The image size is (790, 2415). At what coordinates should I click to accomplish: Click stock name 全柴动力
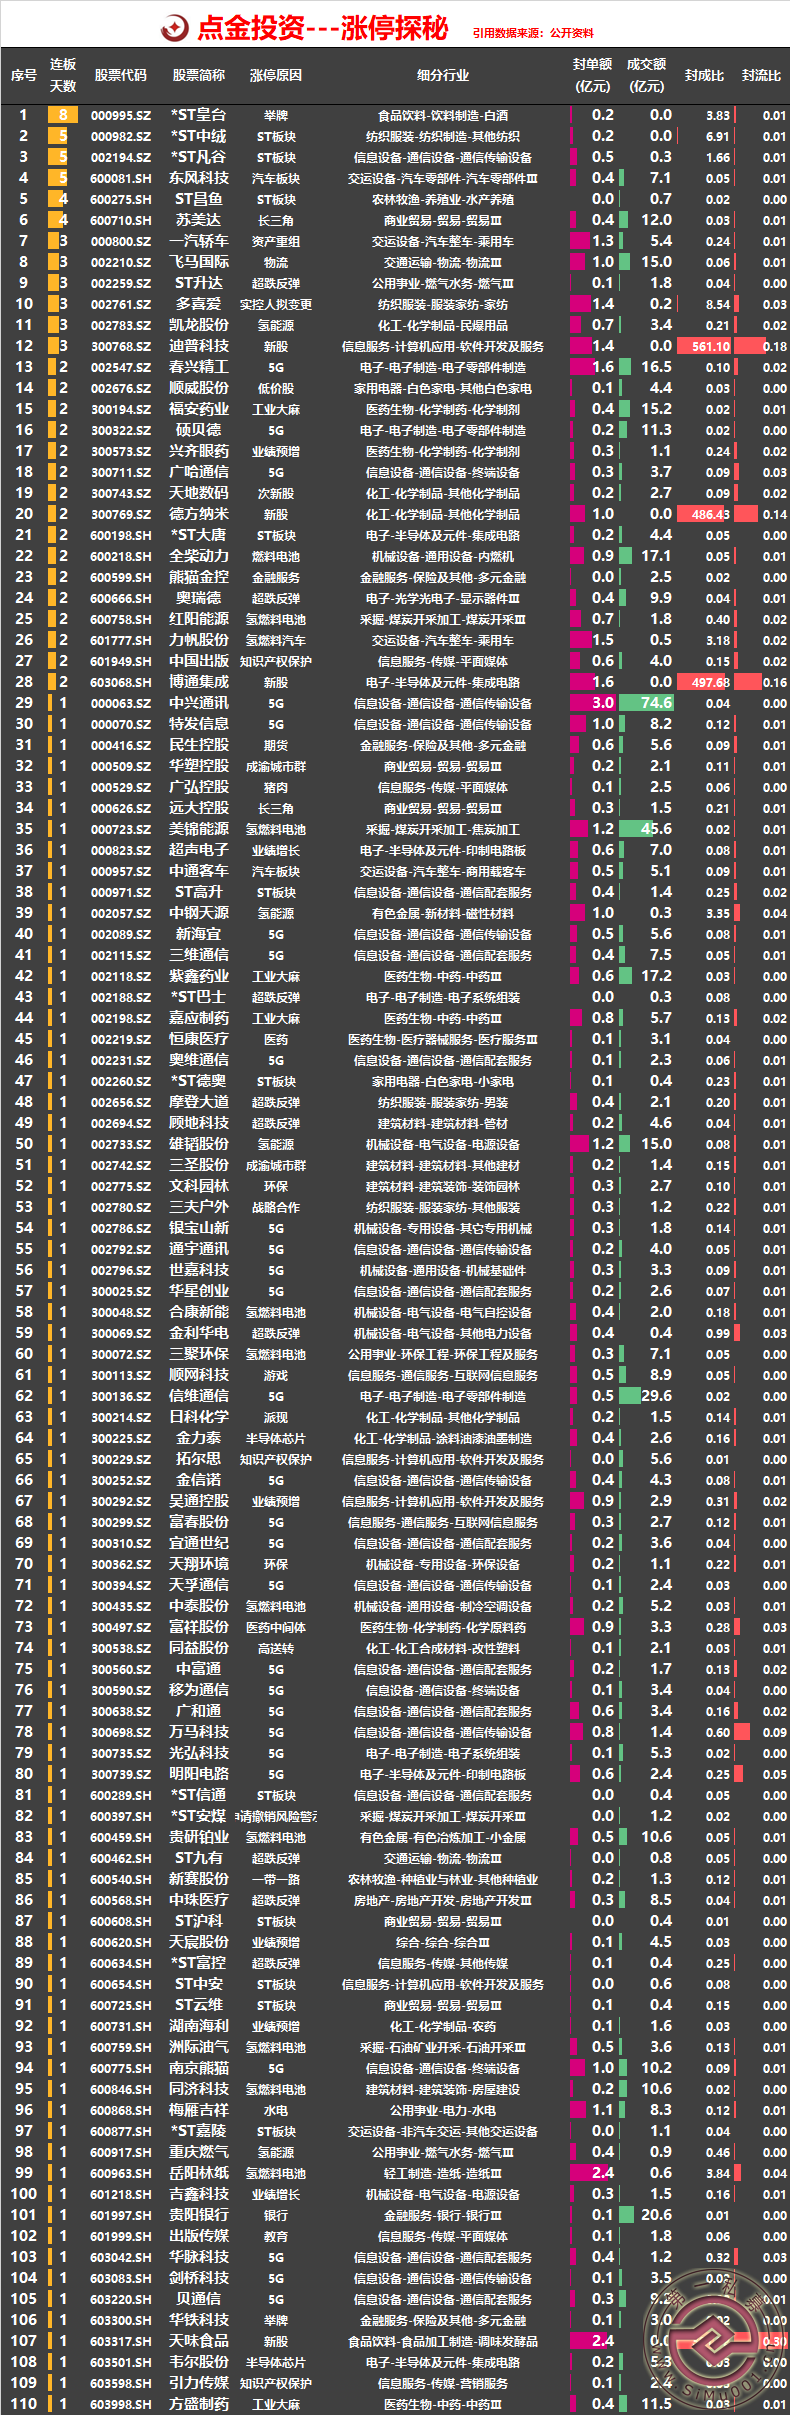click(199, 556)
